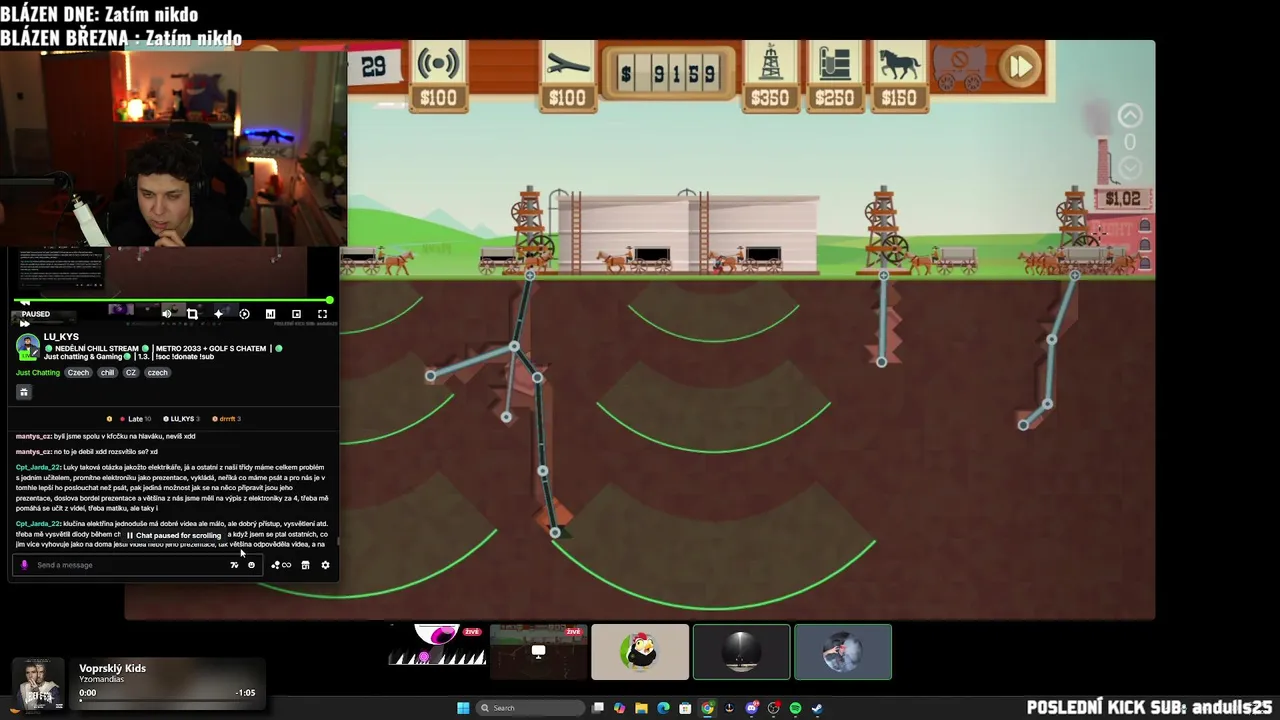Open playback speed options in player
This screenshot has width=1280, height=720.
point(244,314)
